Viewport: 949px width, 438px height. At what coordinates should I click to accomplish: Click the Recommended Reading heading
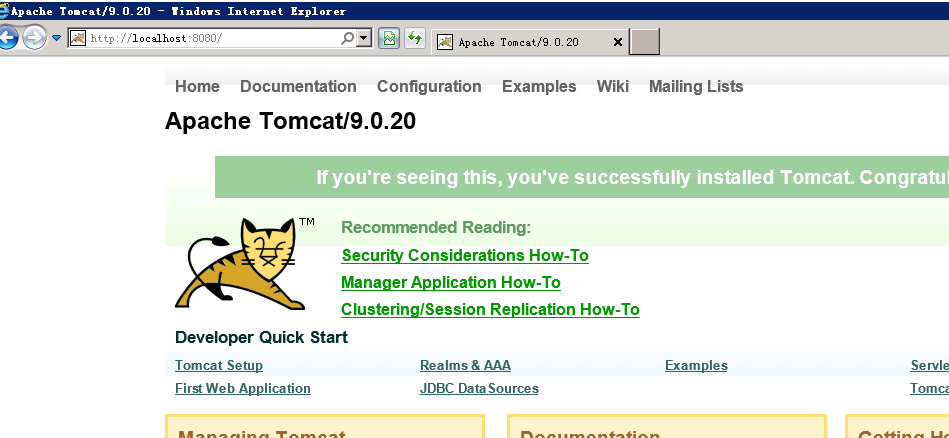(x=436, y=227)
